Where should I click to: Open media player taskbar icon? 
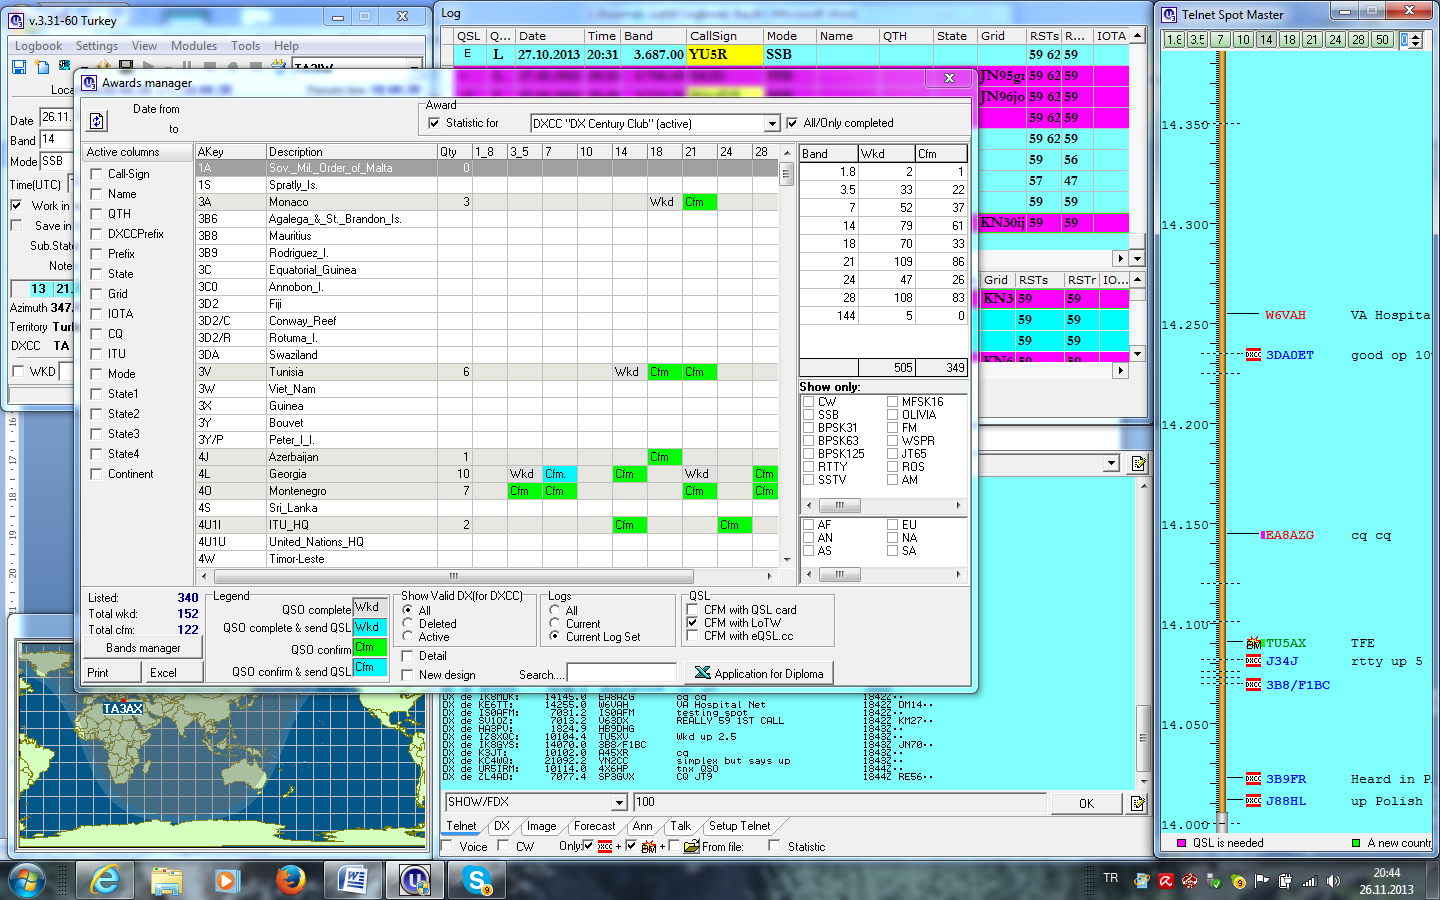[229, 880]
